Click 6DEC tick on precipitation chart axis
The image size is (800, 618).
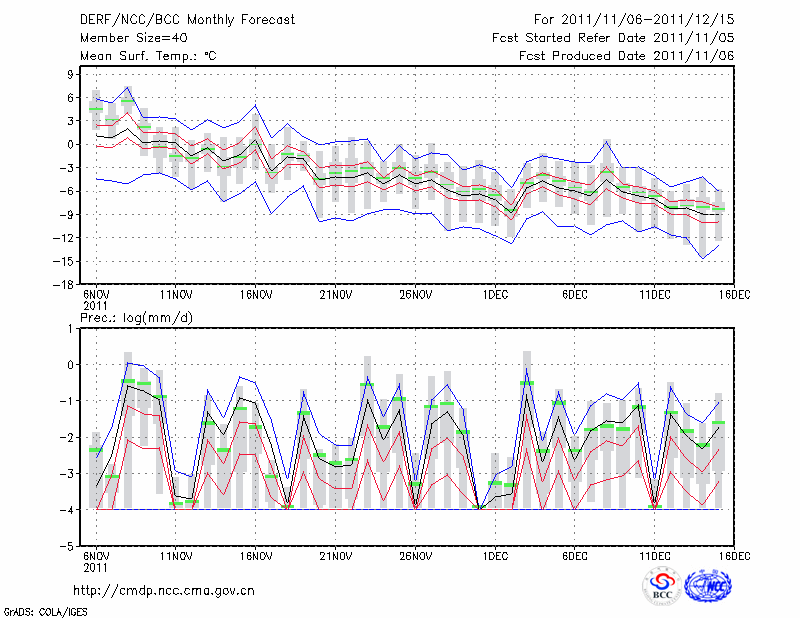[575, 555]
